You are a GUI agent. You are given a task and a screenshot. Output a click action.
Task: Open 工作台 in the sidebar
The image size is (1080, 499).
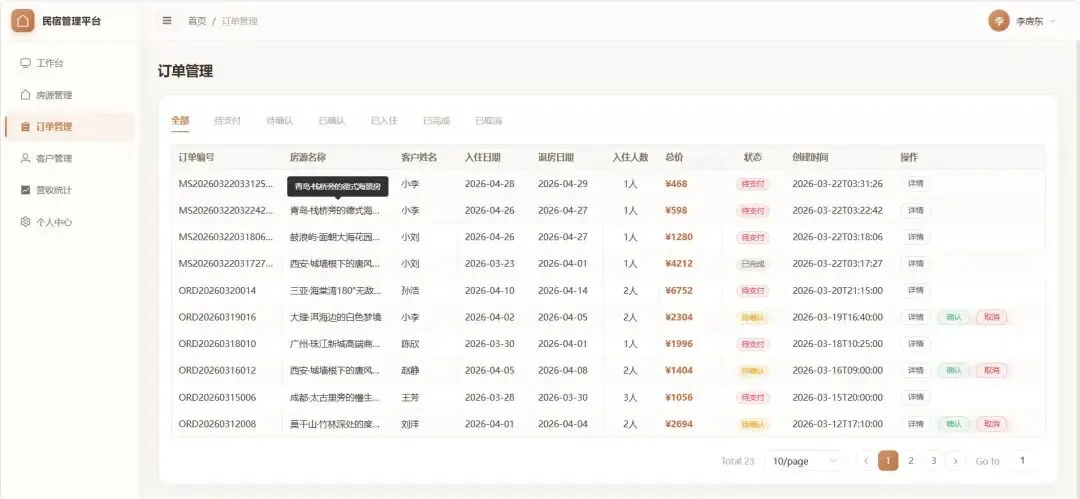(x=70, y=63)
